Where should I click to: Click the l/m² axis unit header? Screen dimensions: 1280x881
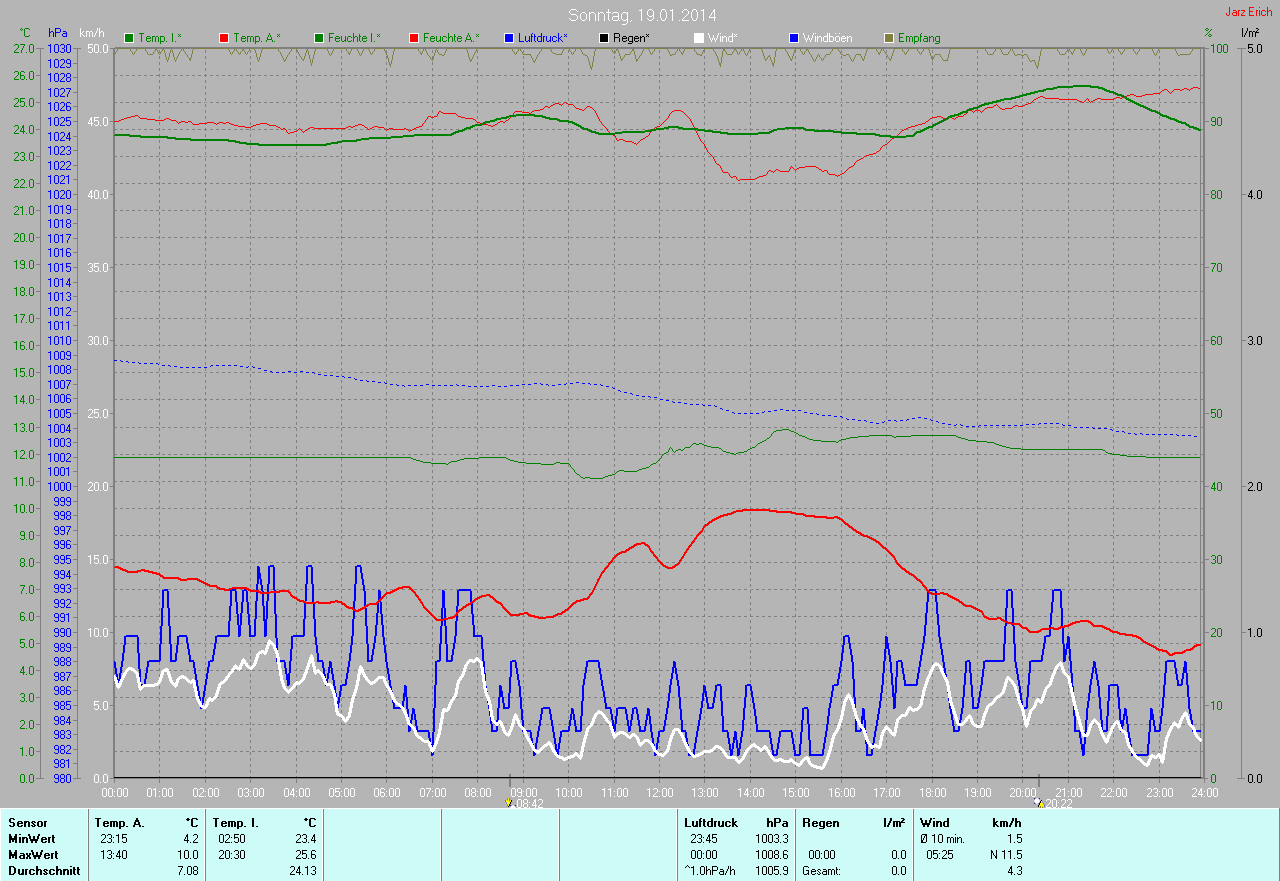[1249, 34]
